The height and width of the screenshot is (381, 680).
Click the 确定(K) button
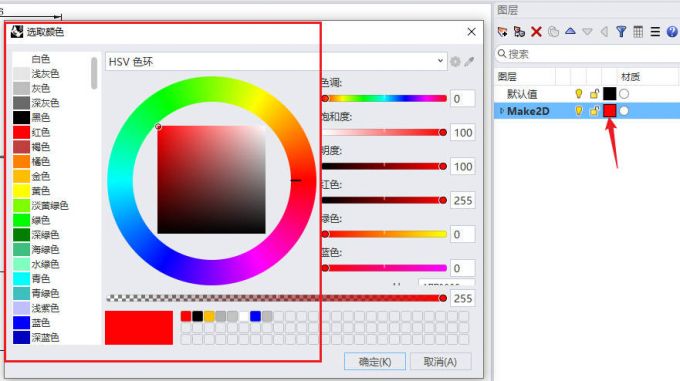pos(375,361)
